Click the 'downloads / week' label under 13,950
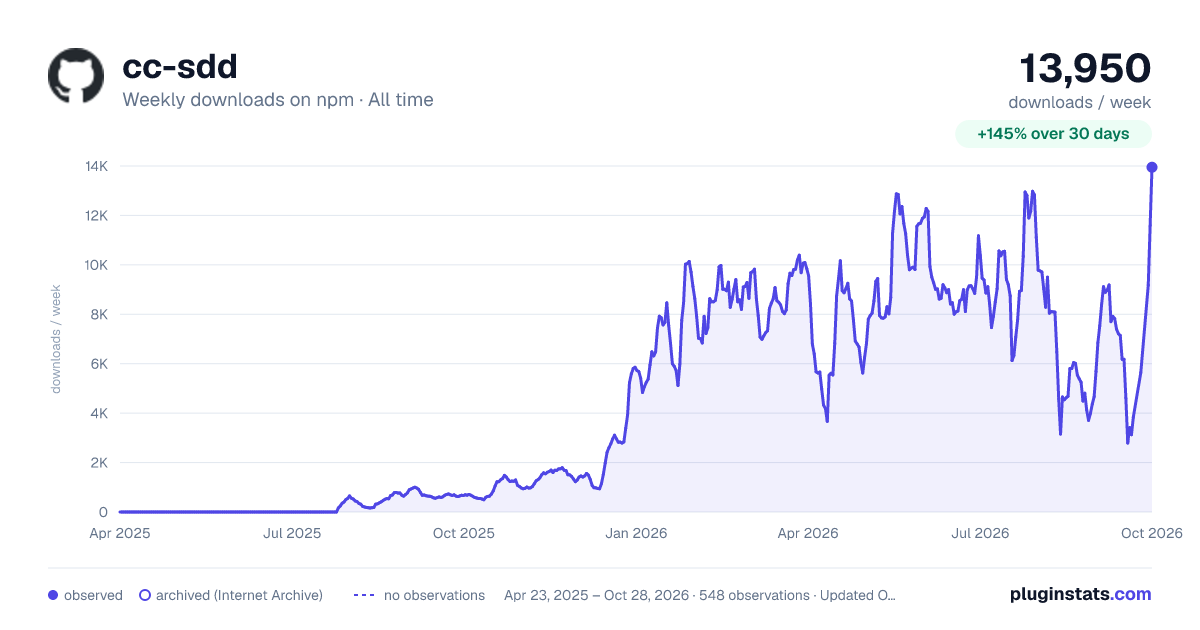This screenshot has height=630, width=1200. [x=1080, y=102]
